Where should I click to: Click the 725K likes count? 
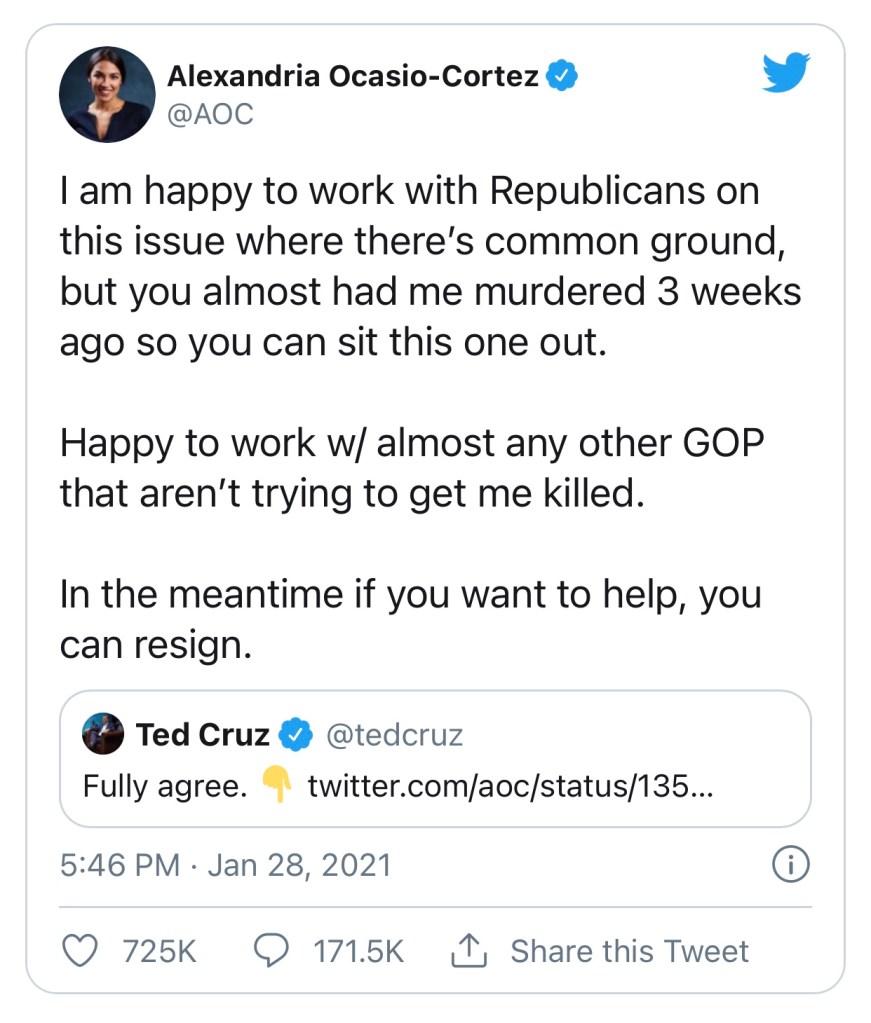pyautogui.click(x=160, y=951)
